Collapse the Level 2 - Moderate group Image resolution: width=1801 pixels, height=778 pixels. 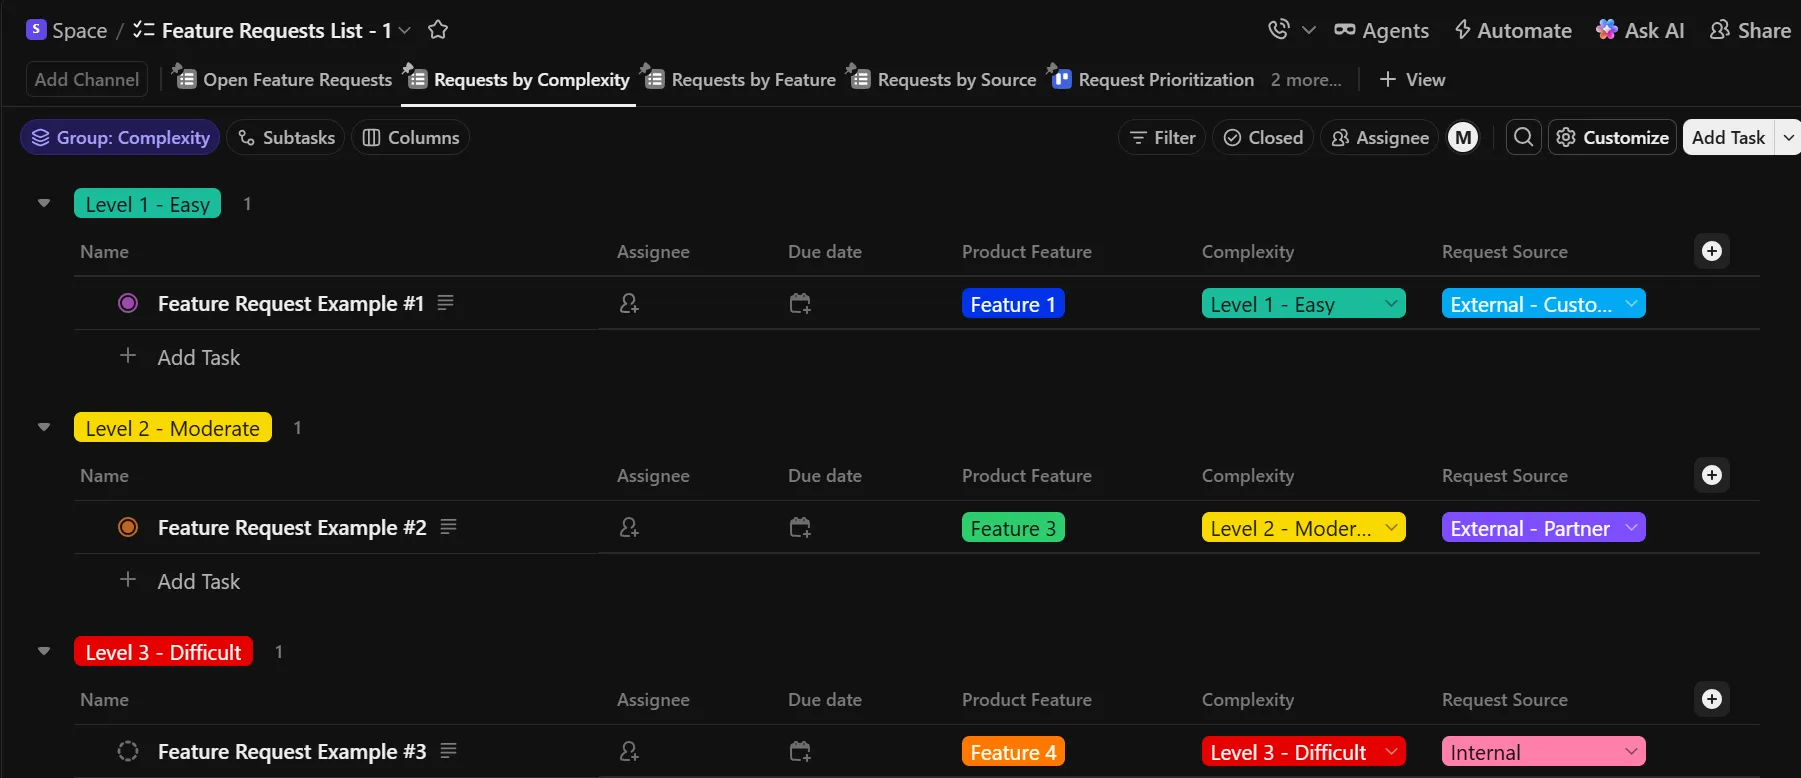[x=44, y=427]
